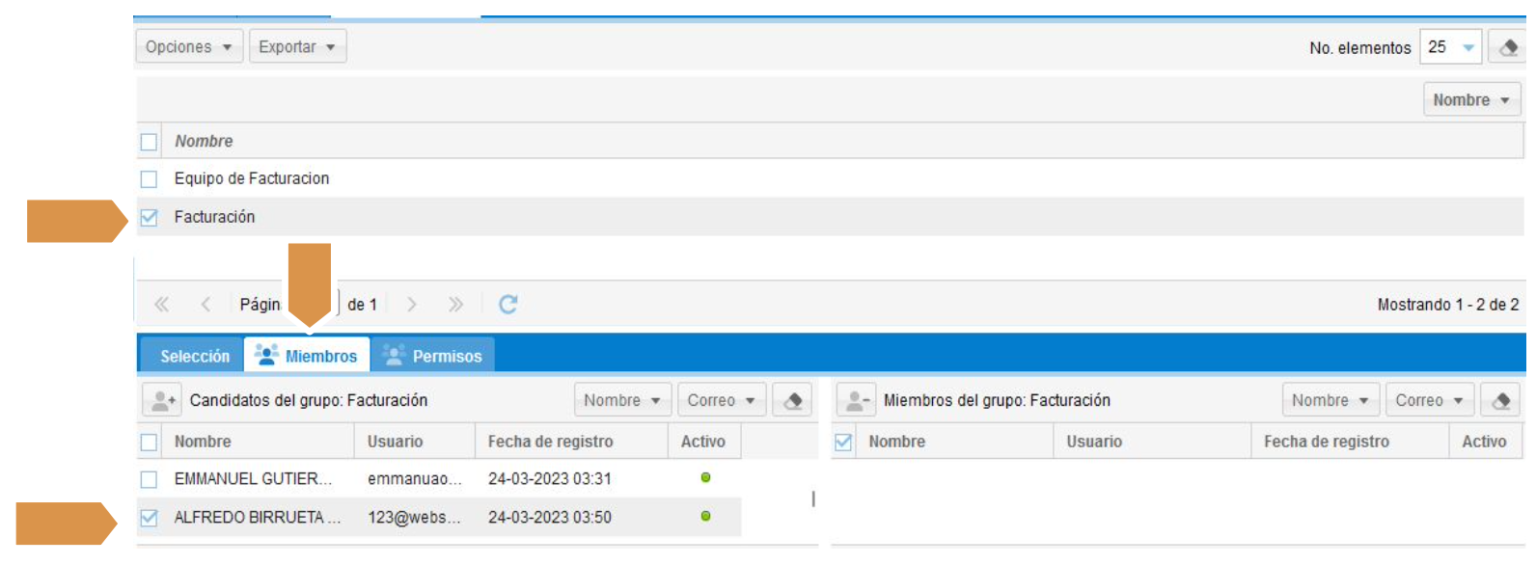The height and width of the screenshot is (565, 1536).
Task: Open the No. elementos 25 combo box
Action: [1450, 48]
